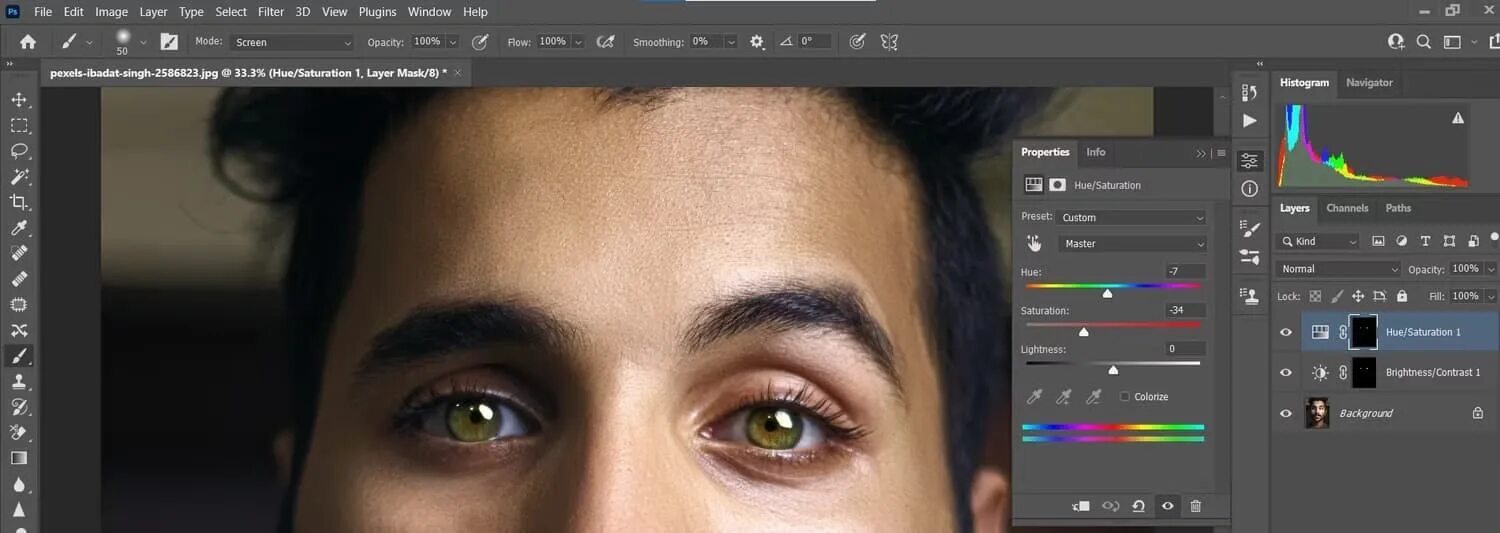Delete this adjustment layer trash icon
The width and height of the screenshot is (1500, 533).
tap(1195, 506)
